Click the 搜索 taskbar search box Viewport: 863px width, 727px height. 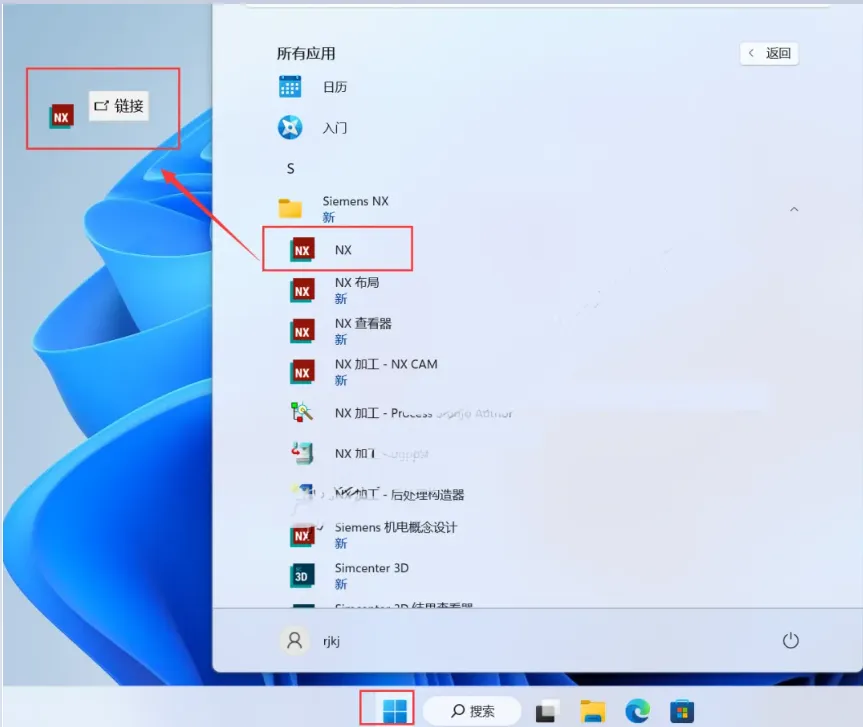(472, 711)
